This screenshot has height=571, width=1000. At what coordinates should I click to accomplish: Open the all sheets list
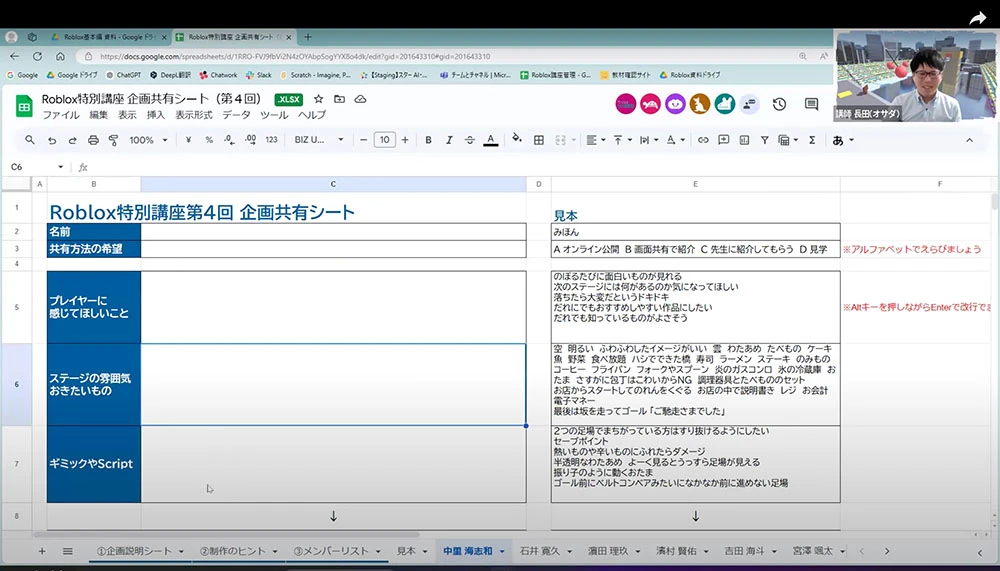click(x=68, y=551)
